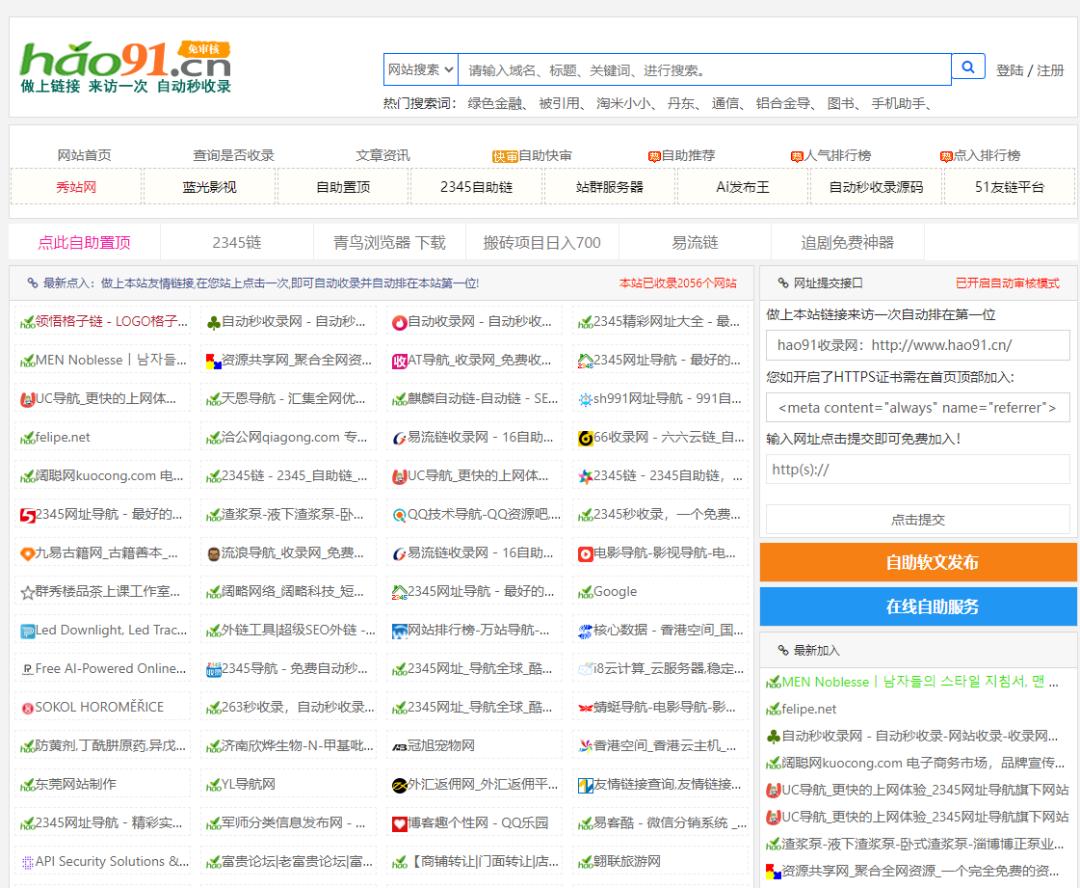Click the 66收录网 round favicon
Screen dimensions: 1080x888
click(585, 438)
